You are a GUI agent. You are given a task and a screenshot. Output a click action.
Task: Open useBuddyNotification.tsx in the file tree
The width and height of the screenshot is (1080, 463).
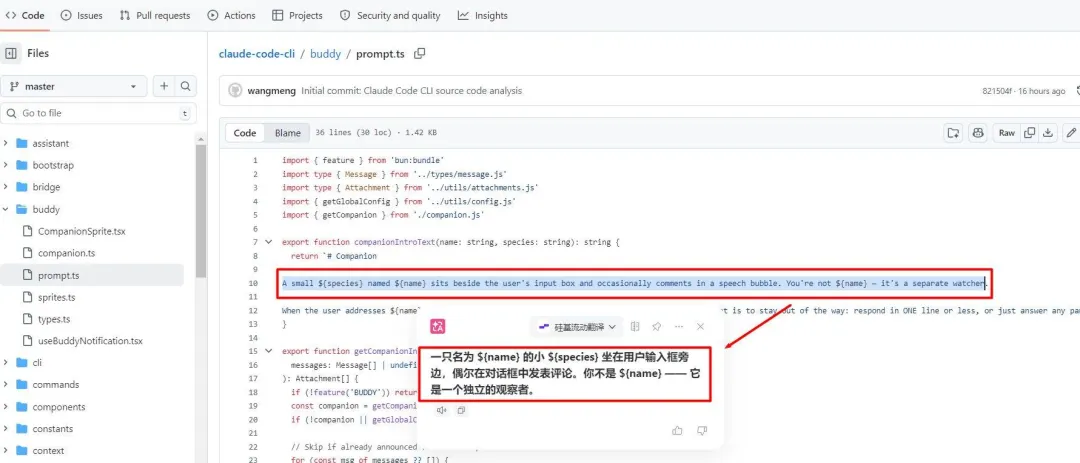click(90, 341)
